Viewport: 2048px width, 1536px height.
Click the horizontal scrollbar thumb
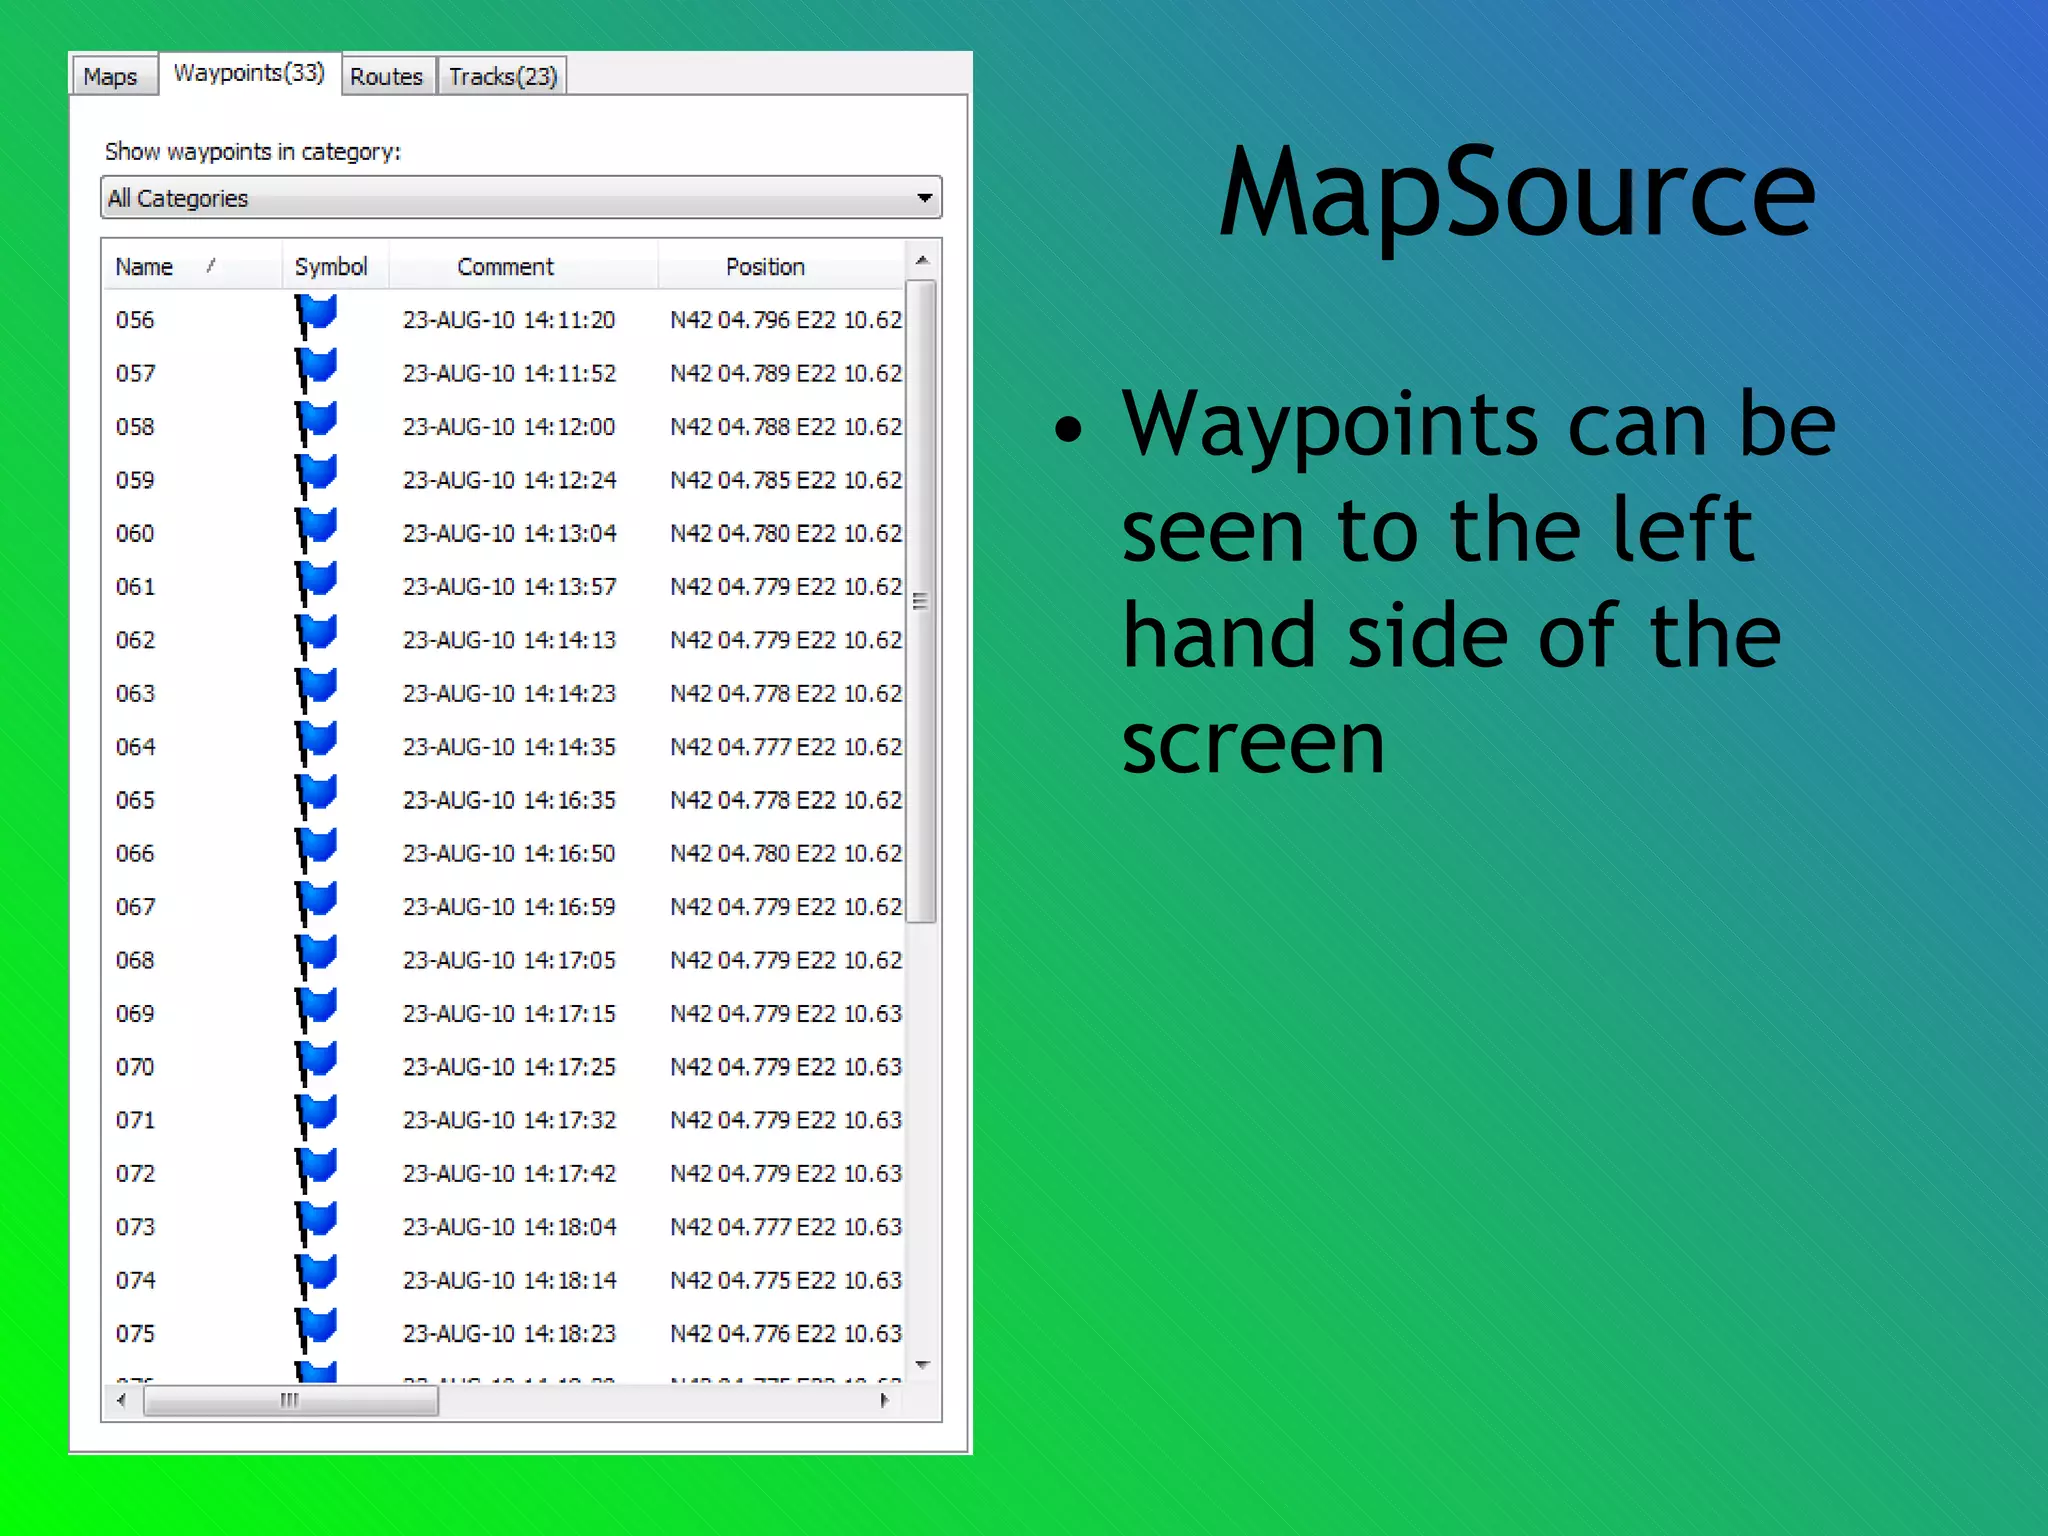290,1400
